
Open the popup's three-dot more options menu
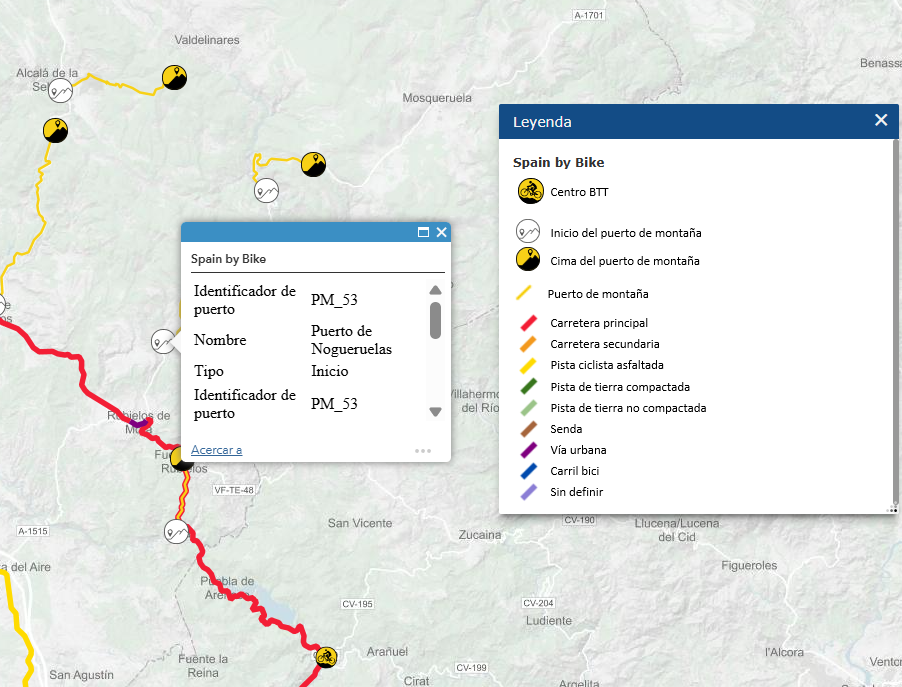coord(423,451)
